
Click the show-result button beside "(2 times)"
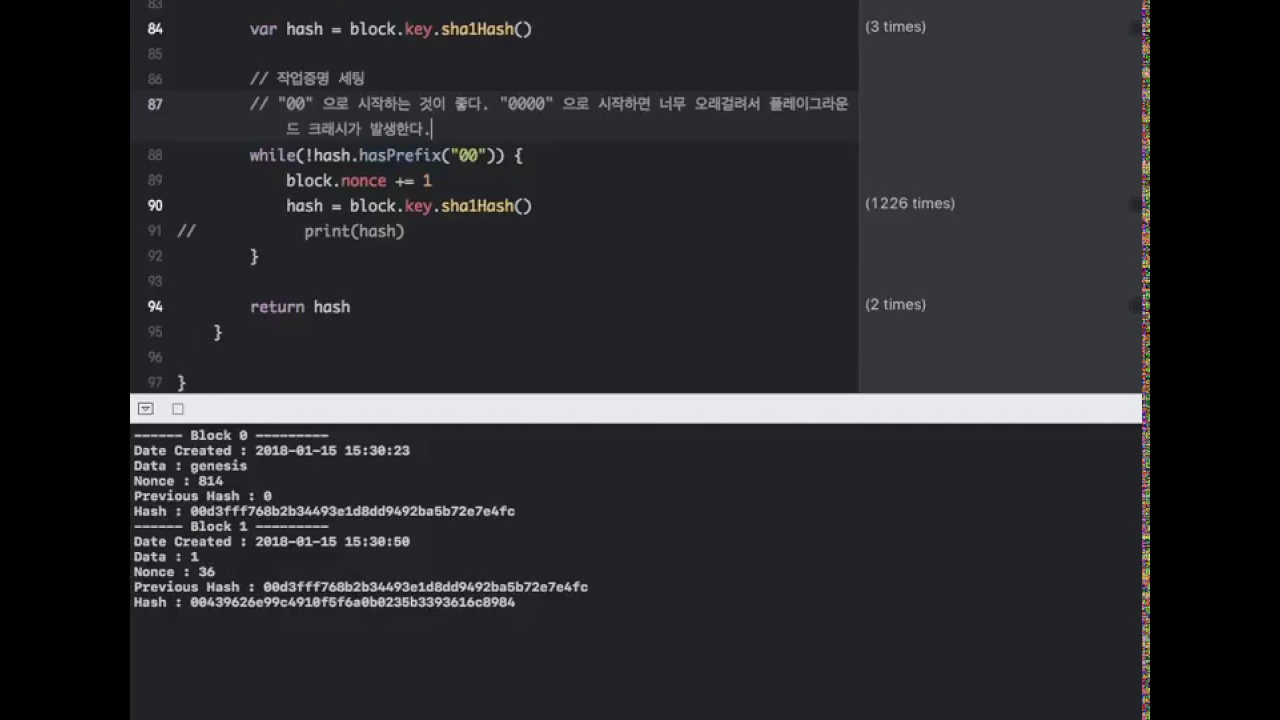coord(1134,305)
